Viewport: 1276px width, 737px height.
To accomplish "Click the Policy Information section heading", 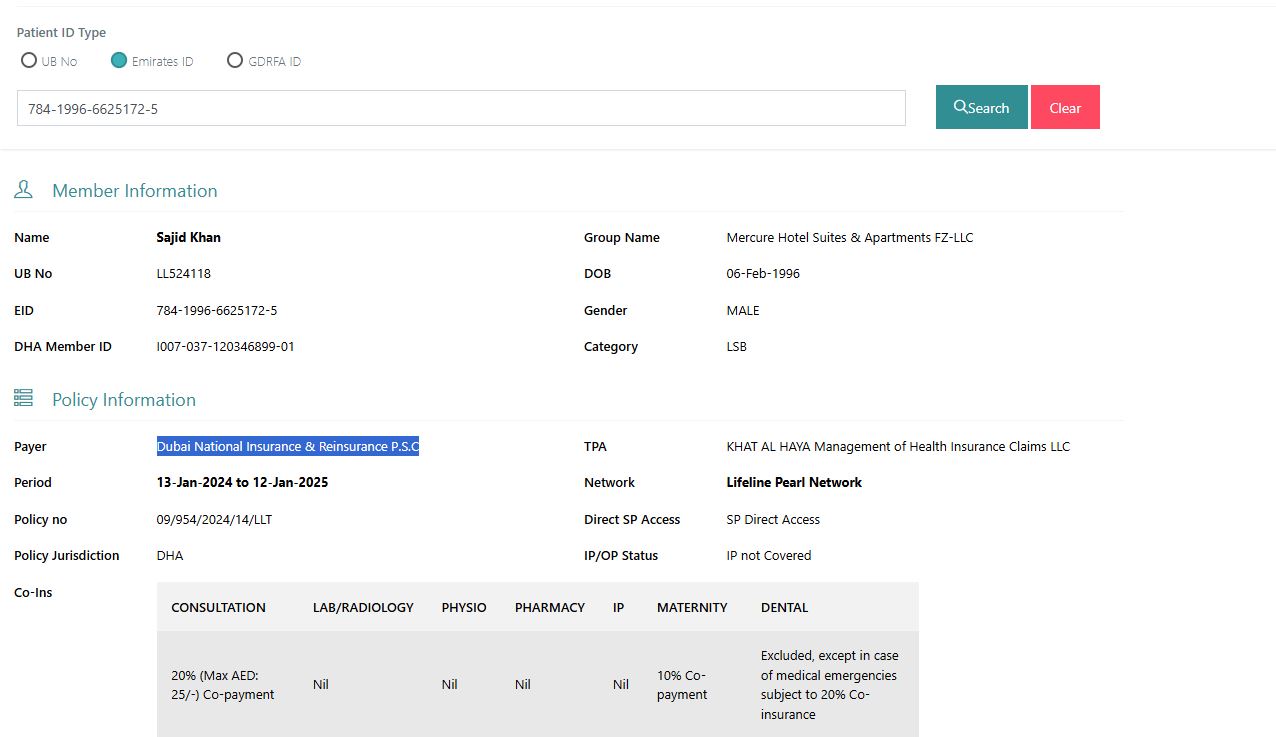I will coord(124,400).
